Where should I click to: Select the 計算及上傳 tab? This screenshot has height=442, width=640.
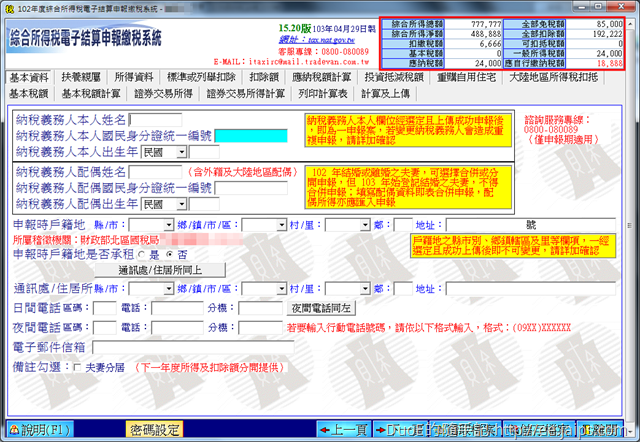coord(385,94)
